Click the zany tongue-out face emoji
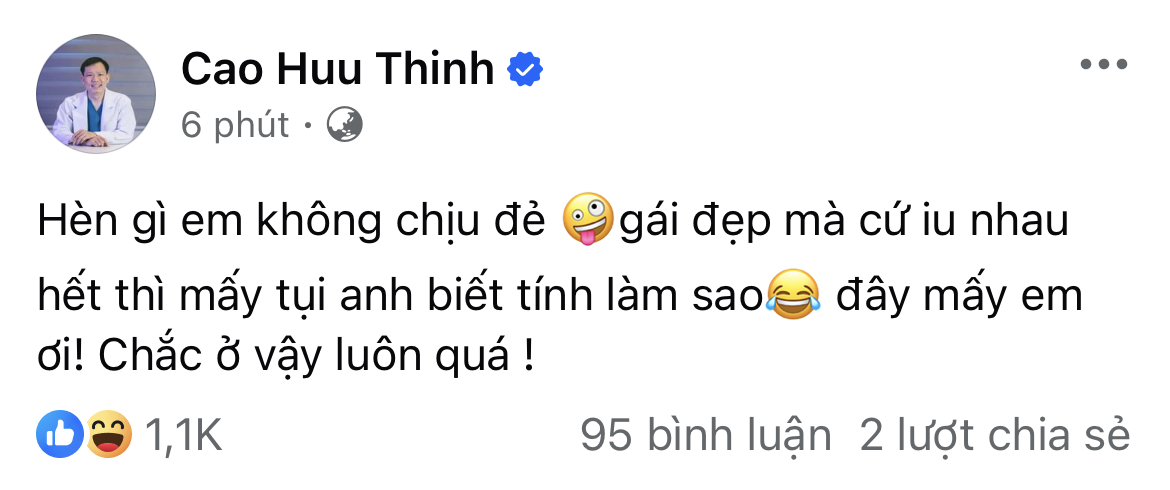This screenshot has width=1170, height=490. (x=588, y=221)
